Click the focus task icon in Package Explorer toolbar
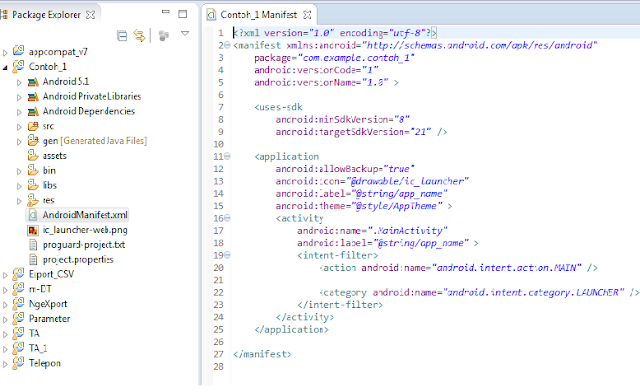The width and height of the screenshot is (640, 392). coord(164,36)
